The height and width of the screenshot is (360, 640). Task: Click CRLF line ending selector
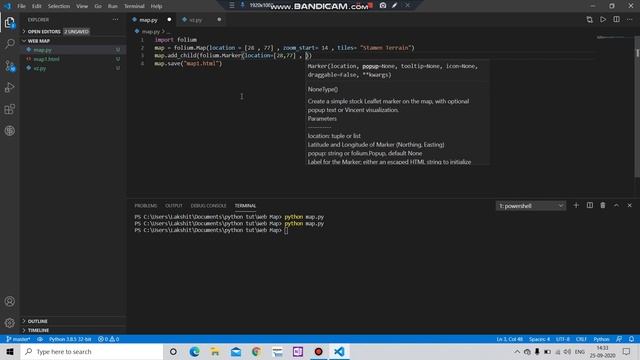[581, 339]
